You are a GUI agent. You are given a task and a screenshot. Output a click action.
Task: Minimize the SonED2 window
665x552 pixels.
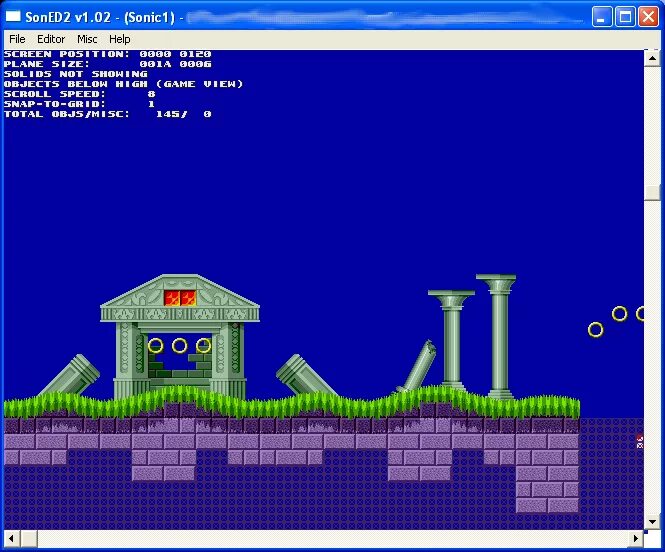click(602, 17)
